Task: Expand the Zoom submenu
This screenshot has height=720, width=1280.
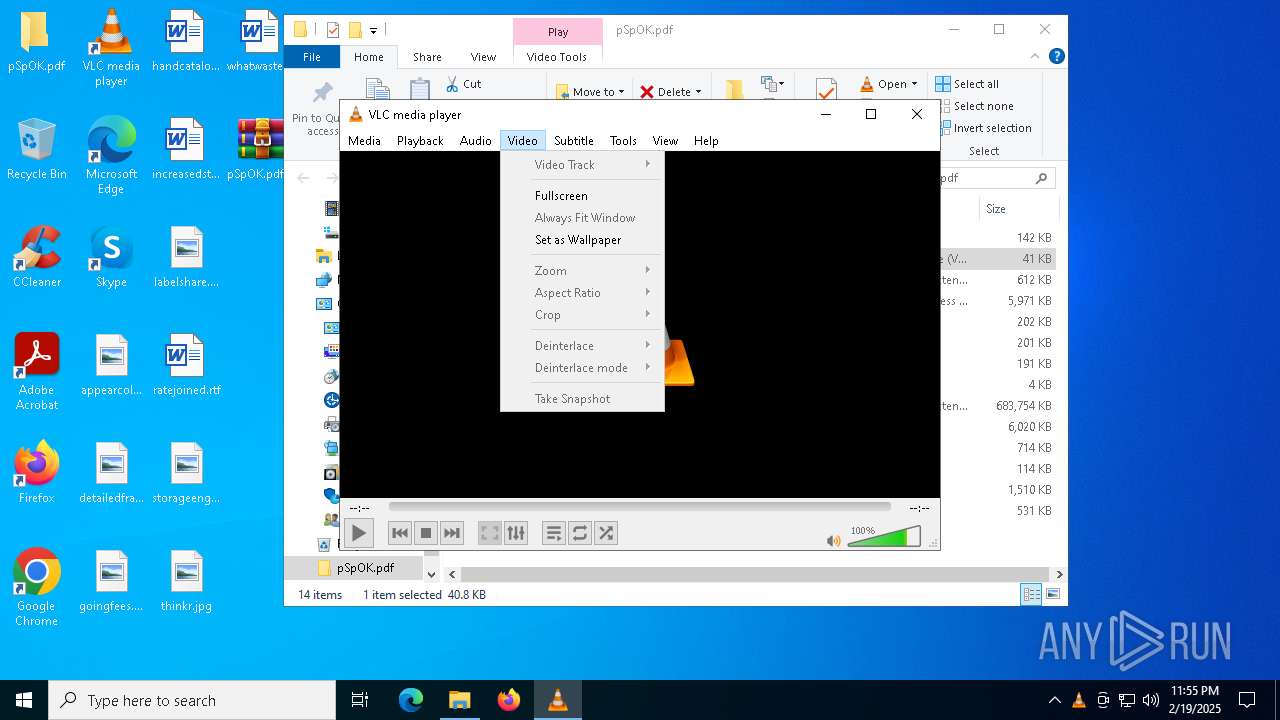Action: [582, 271]
